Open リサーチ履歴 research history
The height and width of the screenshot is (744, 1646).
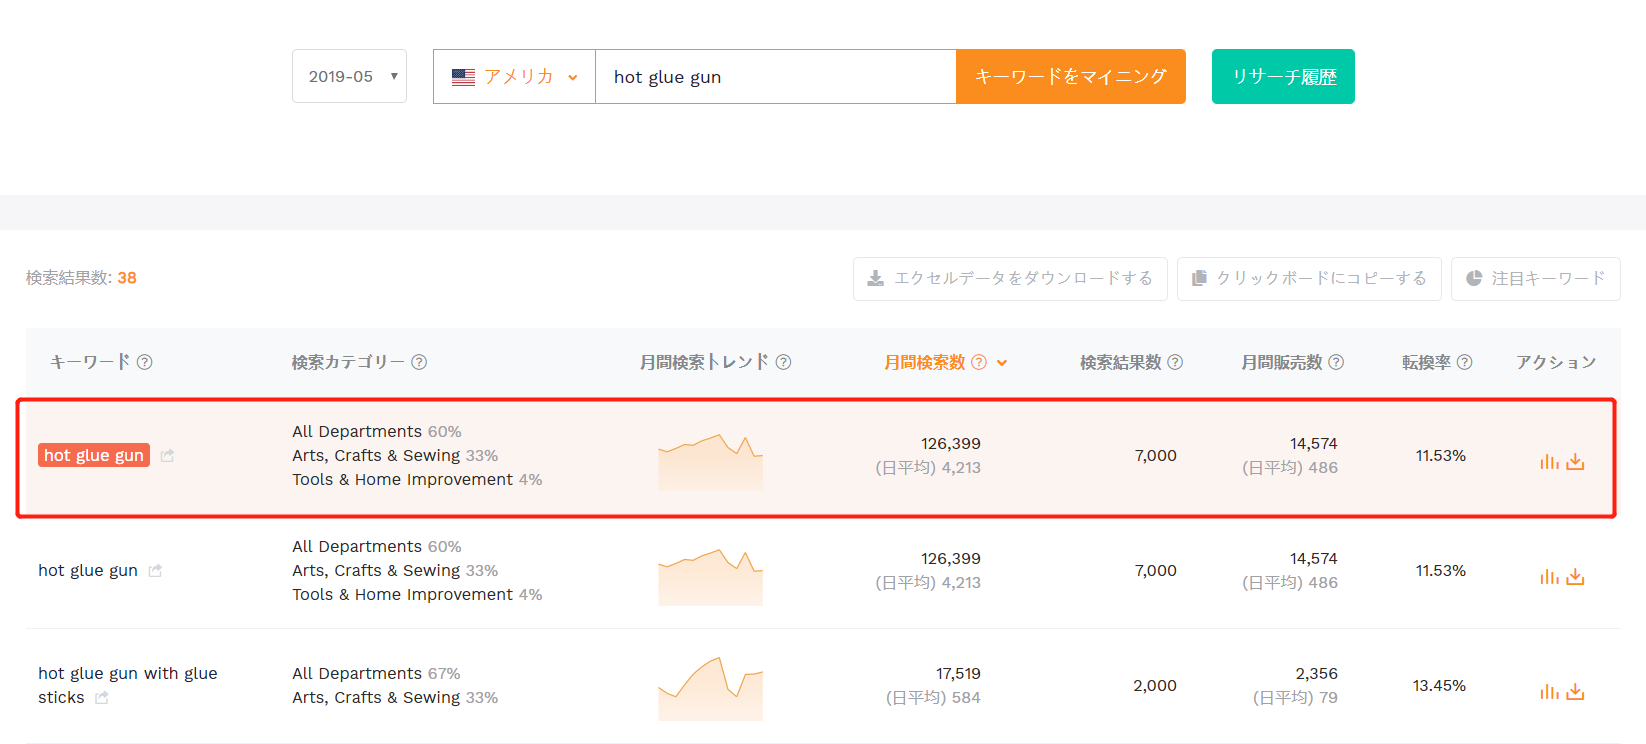1283,76
